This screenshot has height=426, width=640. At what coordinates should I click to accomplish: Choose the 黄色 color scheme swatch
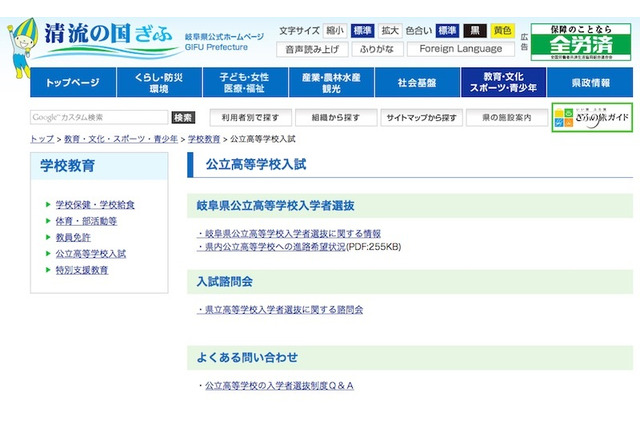tap(502, 31)
